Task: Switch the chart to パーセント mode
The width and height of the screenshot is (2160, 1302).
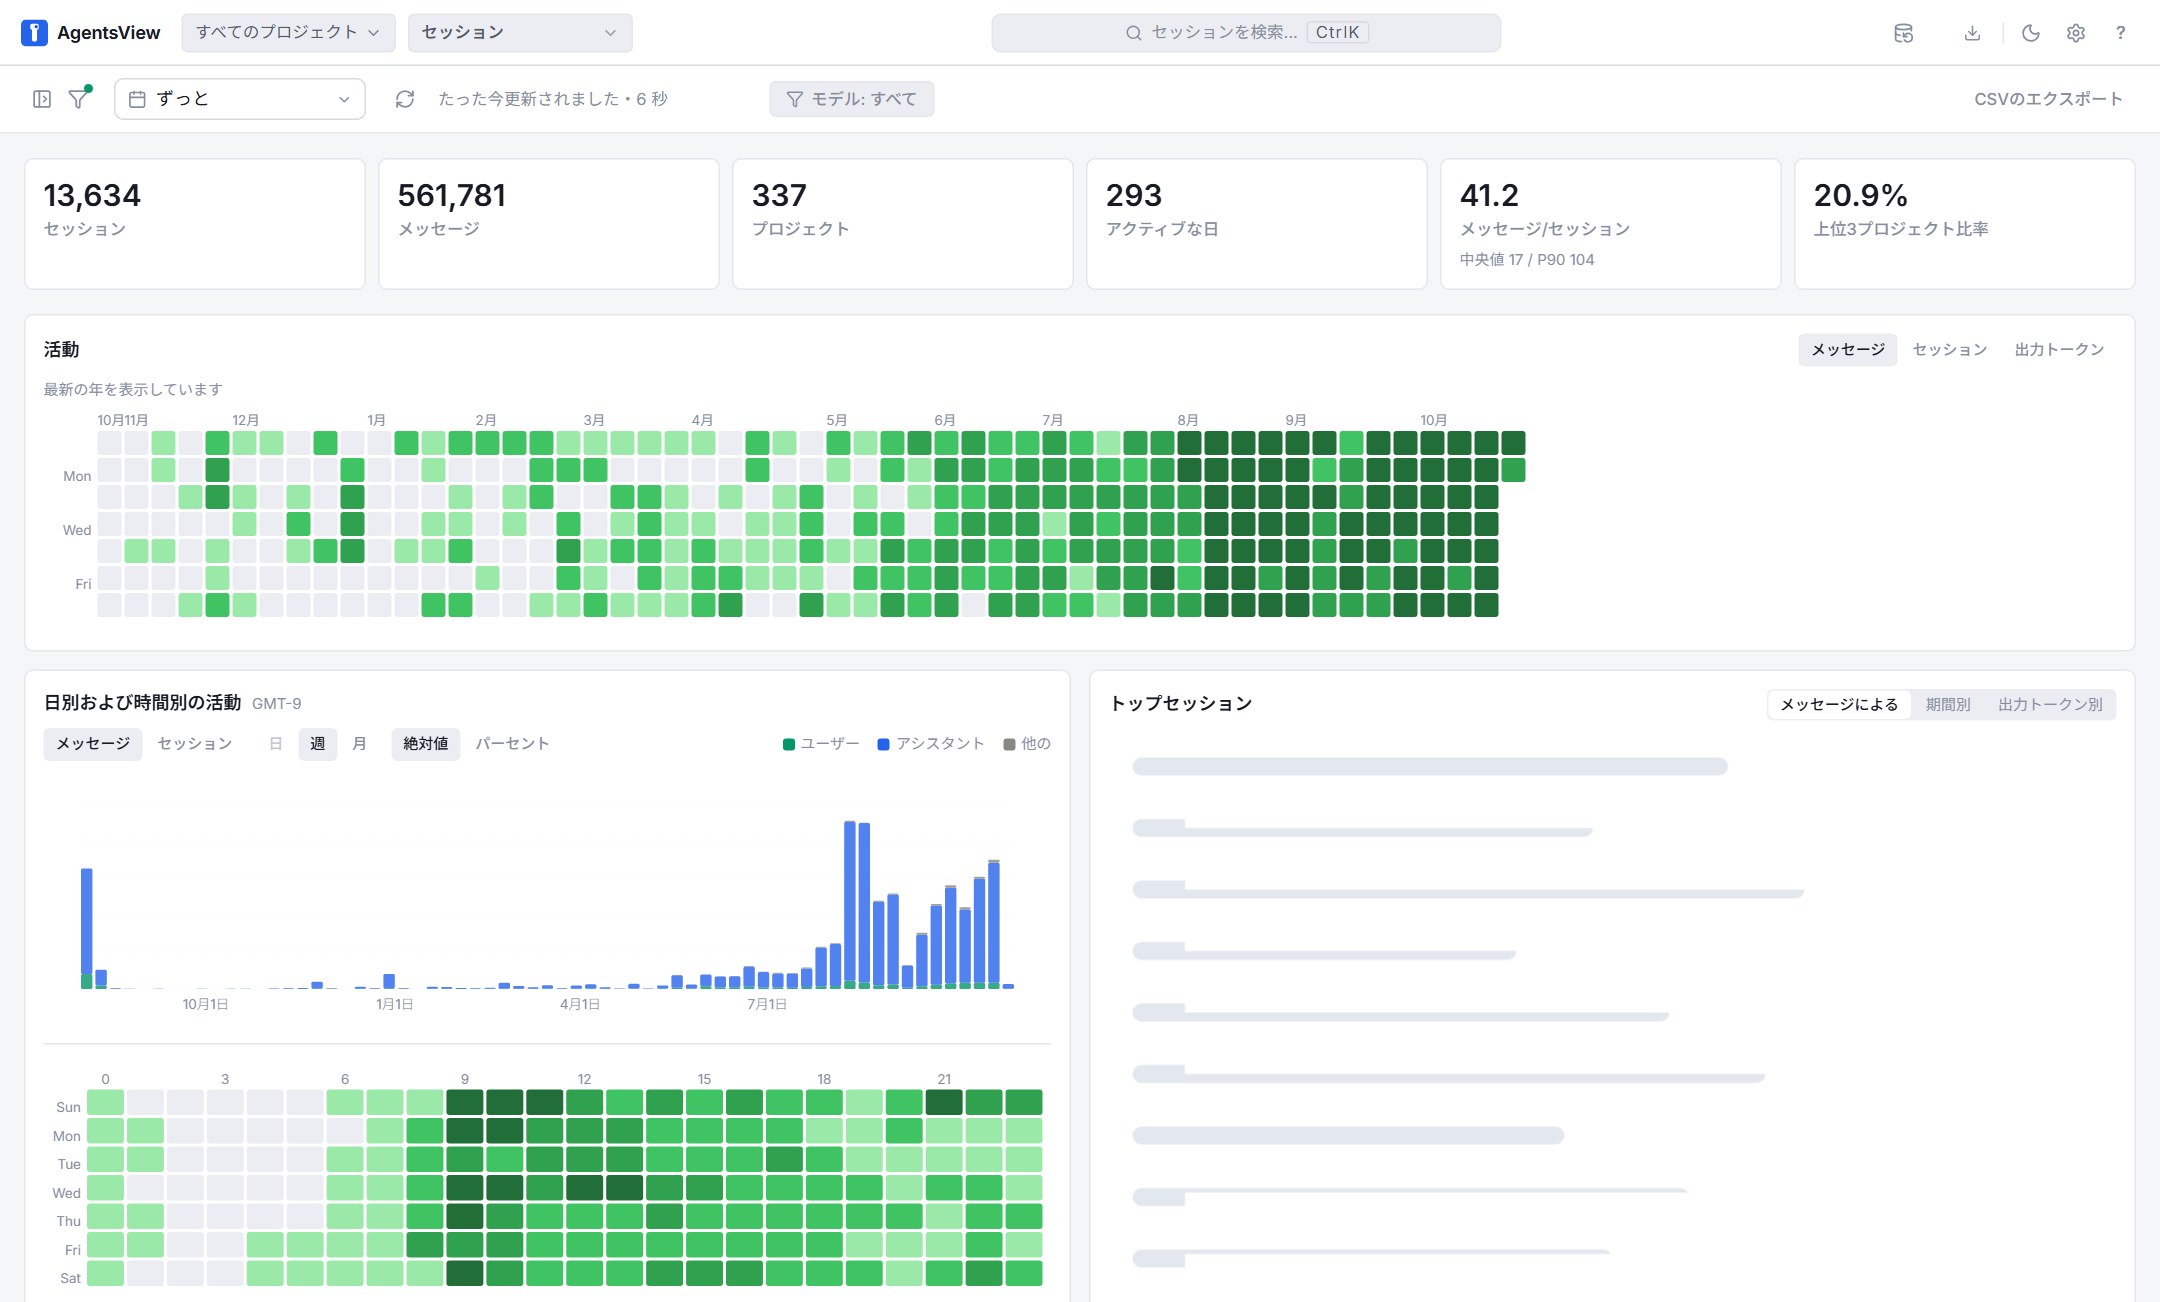Action: [x=512, y=744]
